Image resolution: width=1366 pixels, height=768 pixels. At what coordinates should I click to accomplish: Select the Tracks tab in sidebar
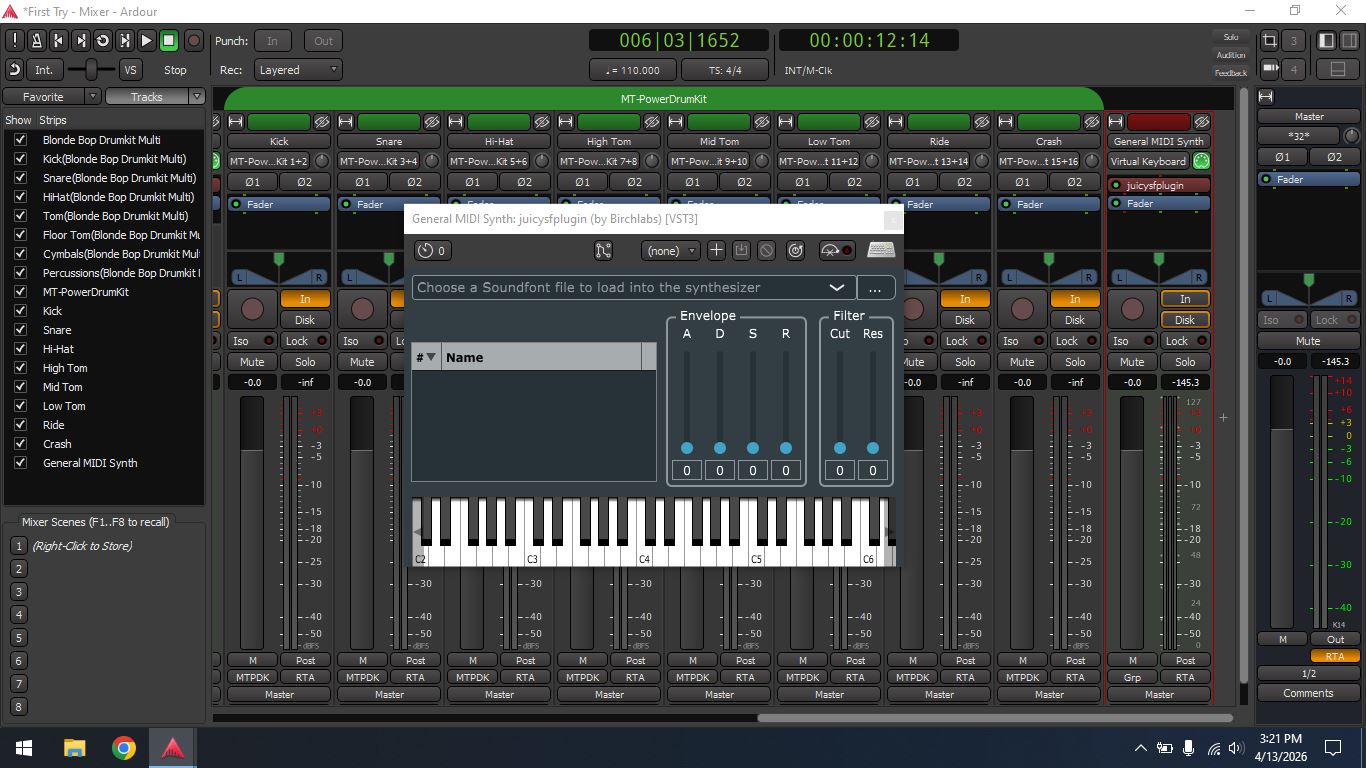[x=146, y=97]
